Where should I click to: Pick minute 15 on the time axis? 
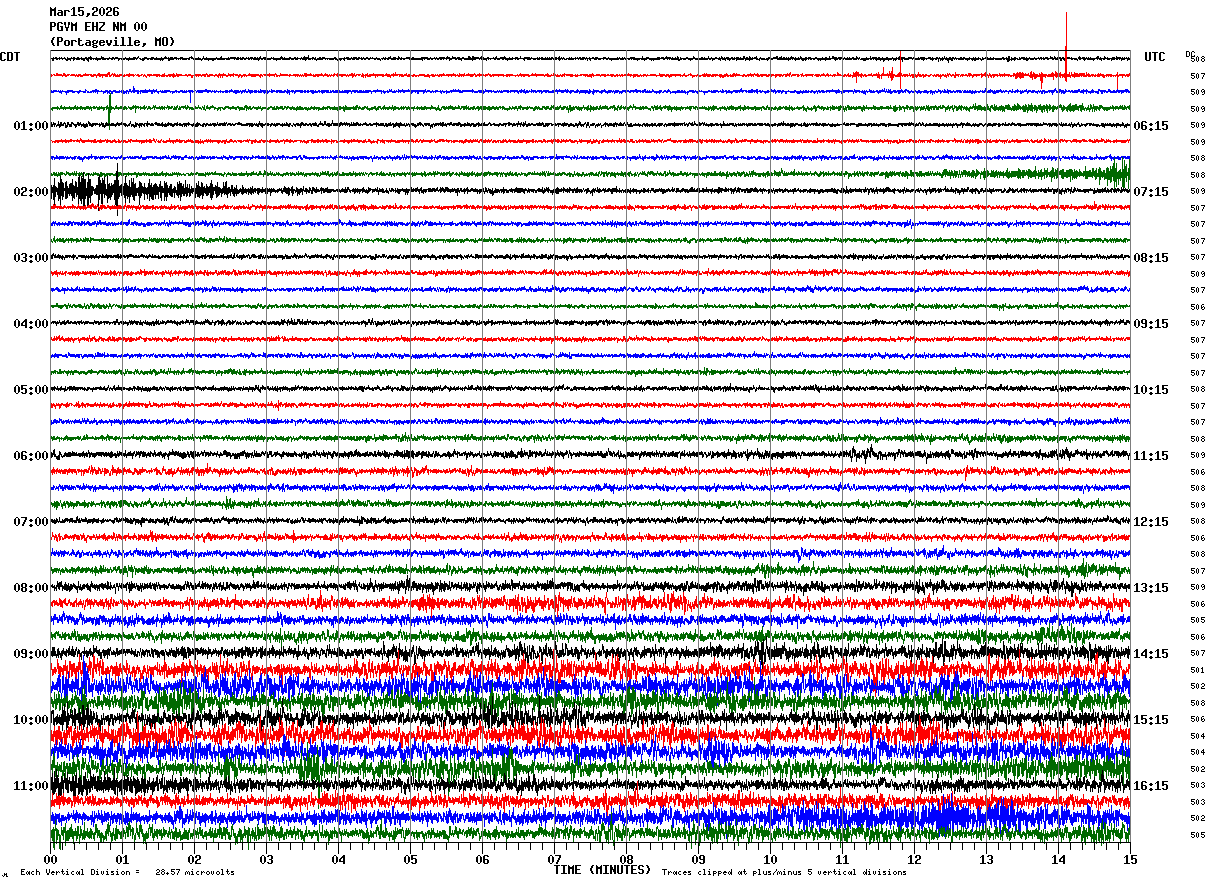(x=1130, y=859)
